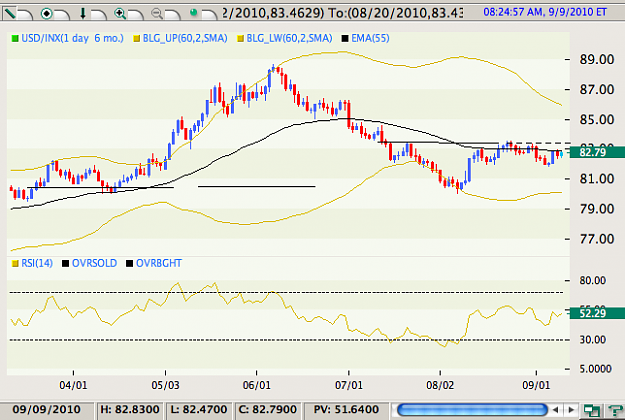The image size is (625, 420).
Task: Click the green 52.29 RSI value tag
Action: pos(597,313)
